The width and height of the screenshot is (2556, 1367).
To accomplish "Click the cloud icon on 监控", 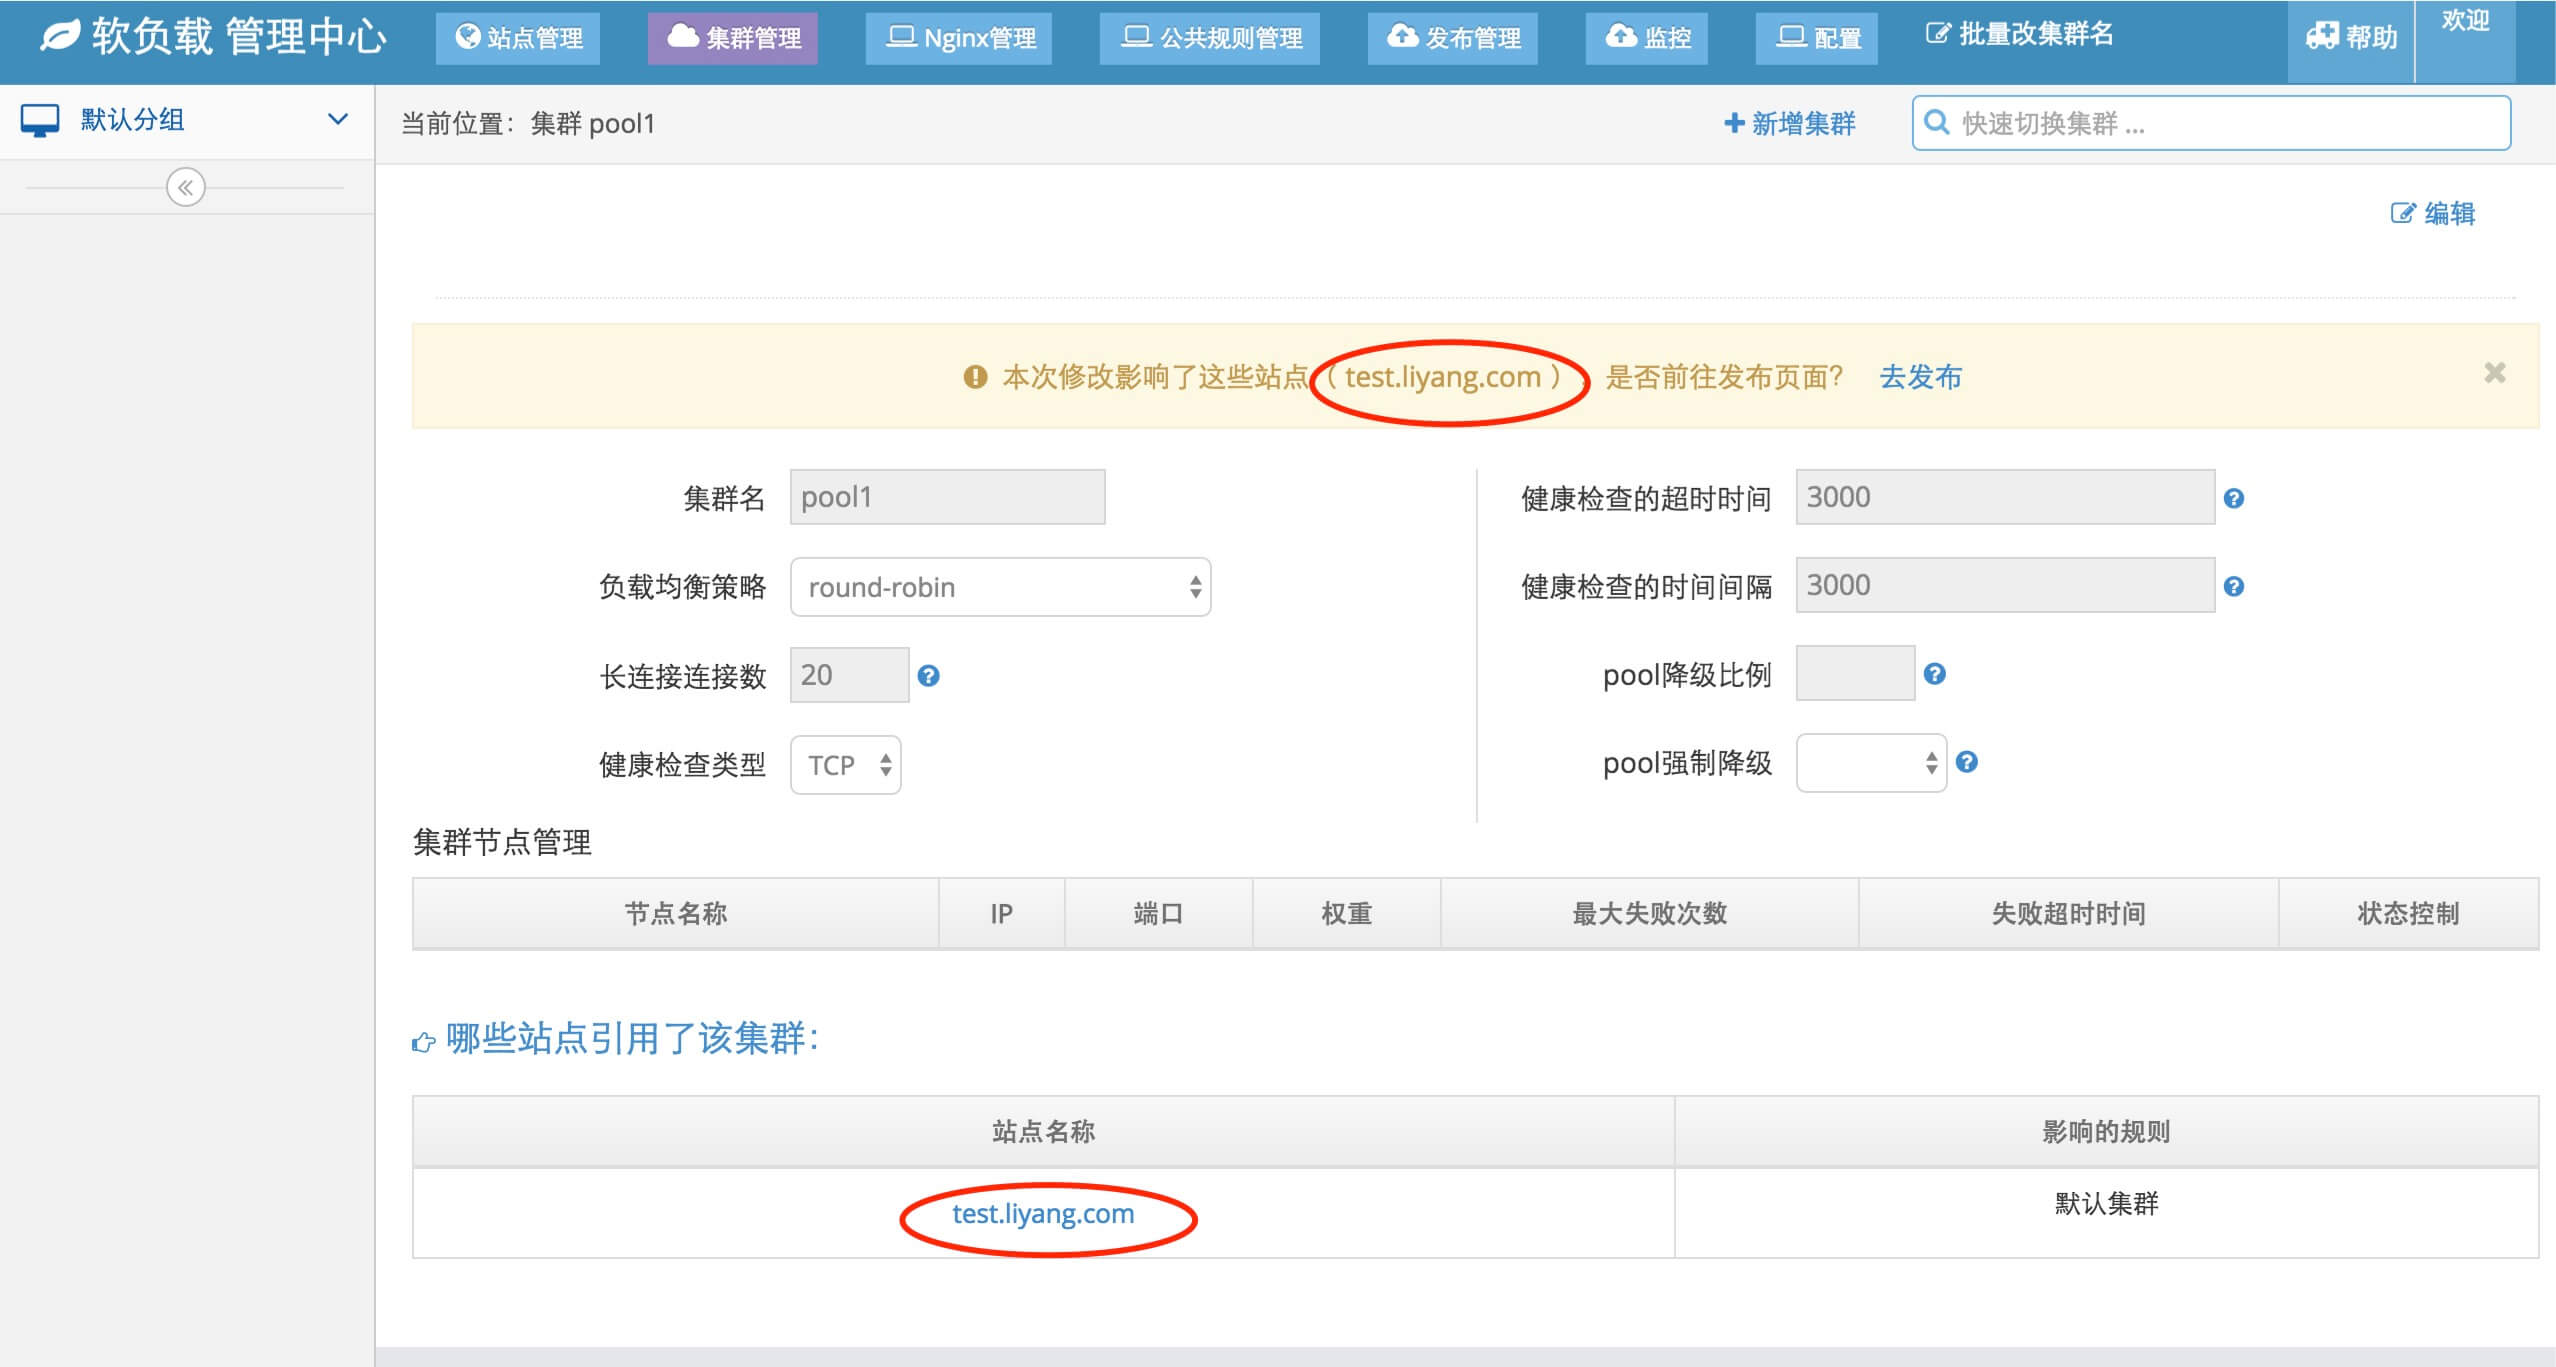I will (1621, 36).
